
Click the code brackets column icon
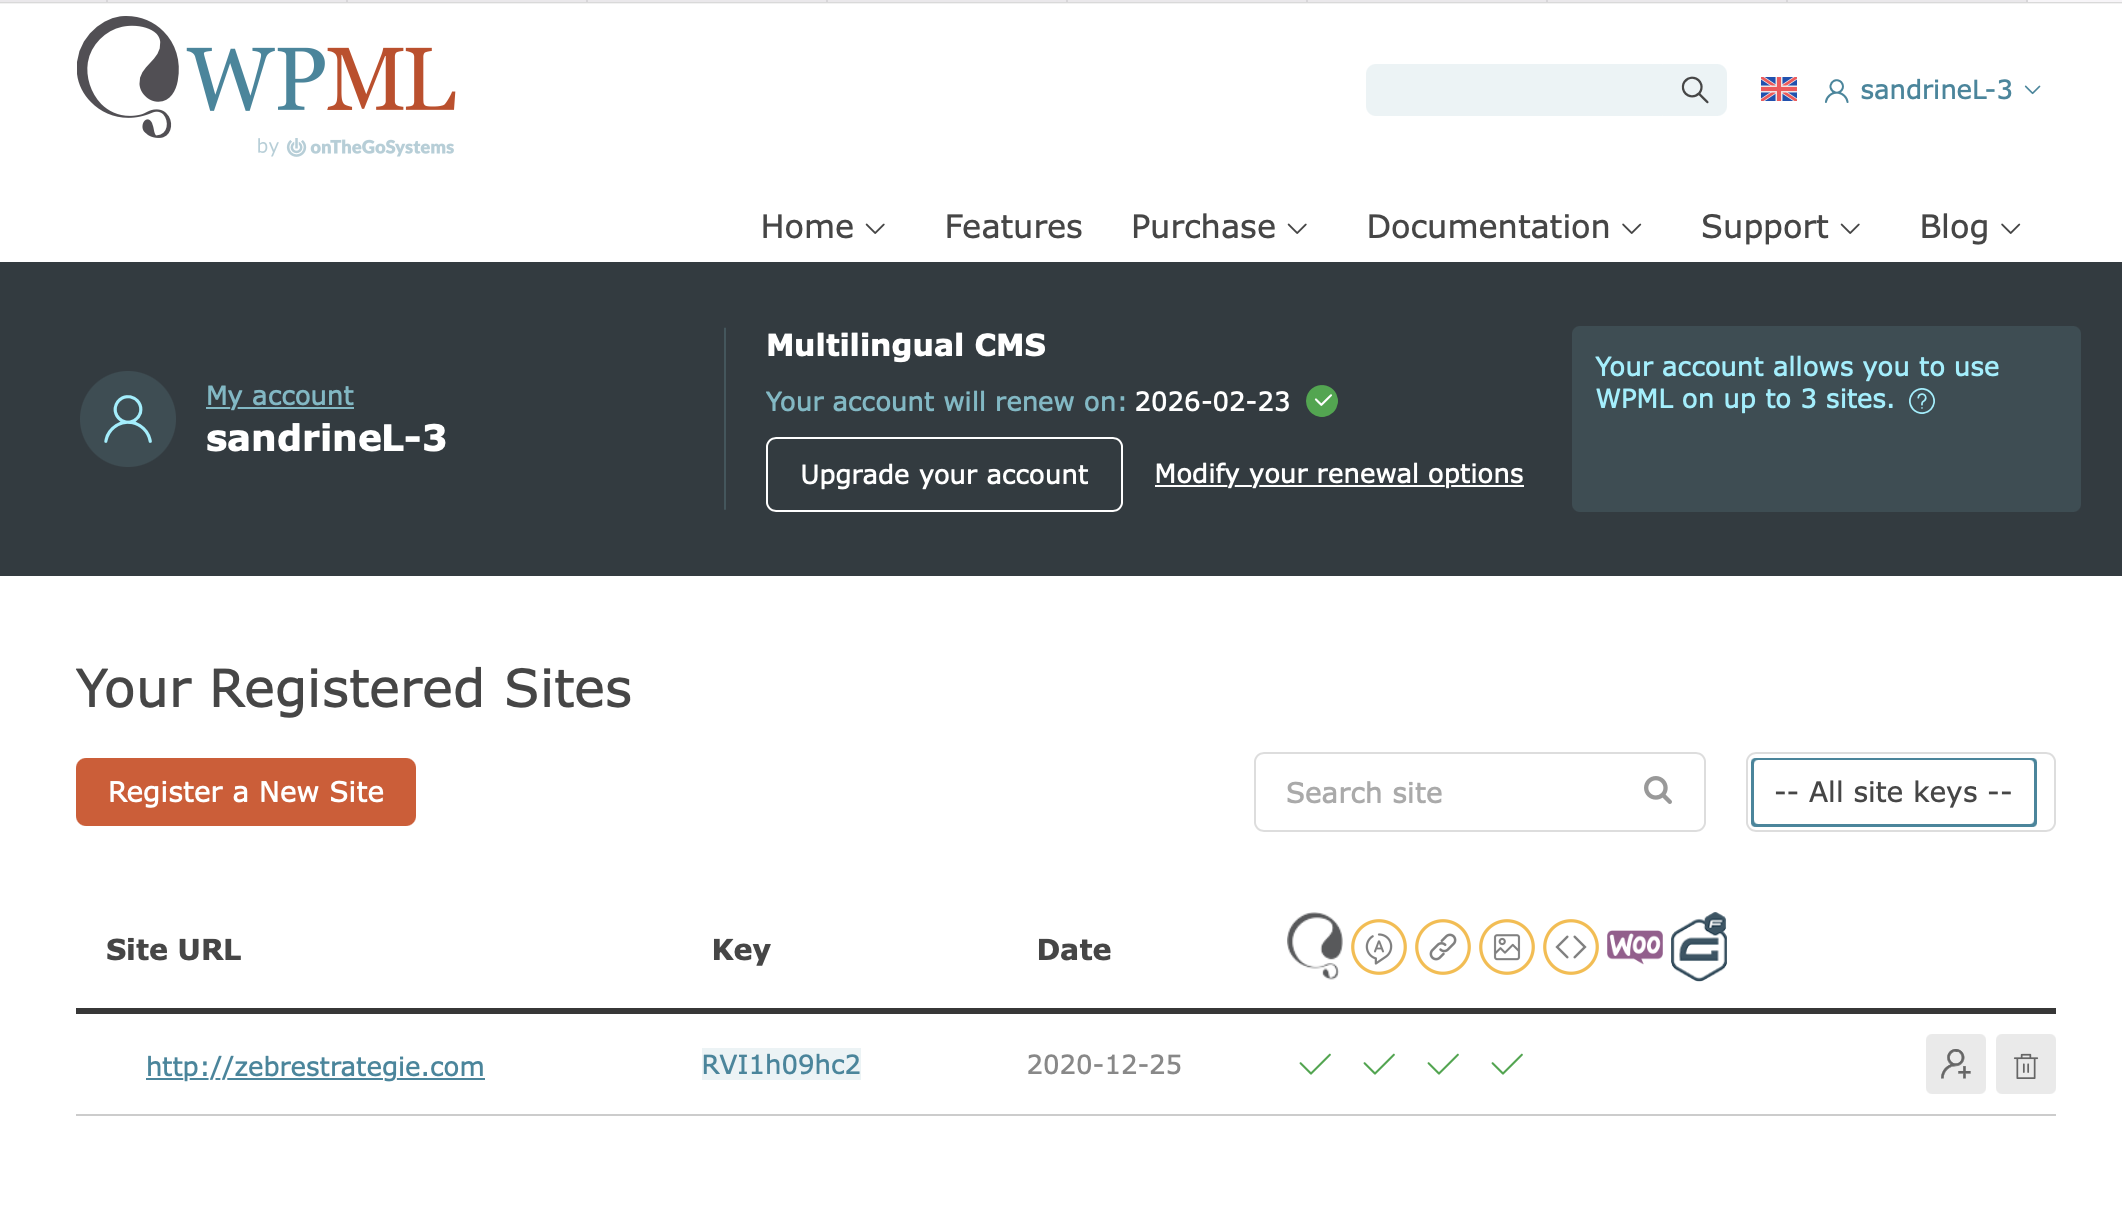[x=1571, y=947]
